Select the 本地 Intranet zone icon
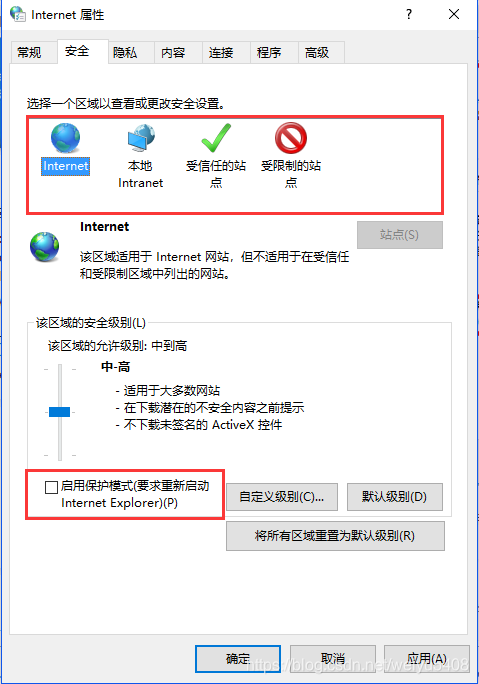This screenshot has height=684, width=479. pyautogui.click(x=141, y=138)
